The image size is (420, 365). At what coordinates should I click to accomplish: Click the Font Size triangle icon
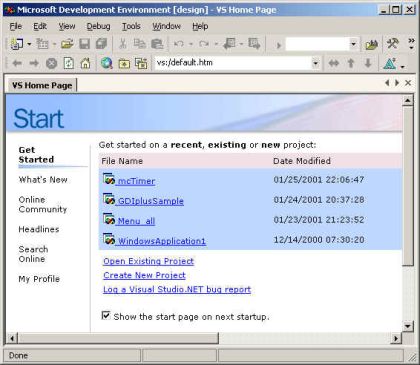(389, 63)
